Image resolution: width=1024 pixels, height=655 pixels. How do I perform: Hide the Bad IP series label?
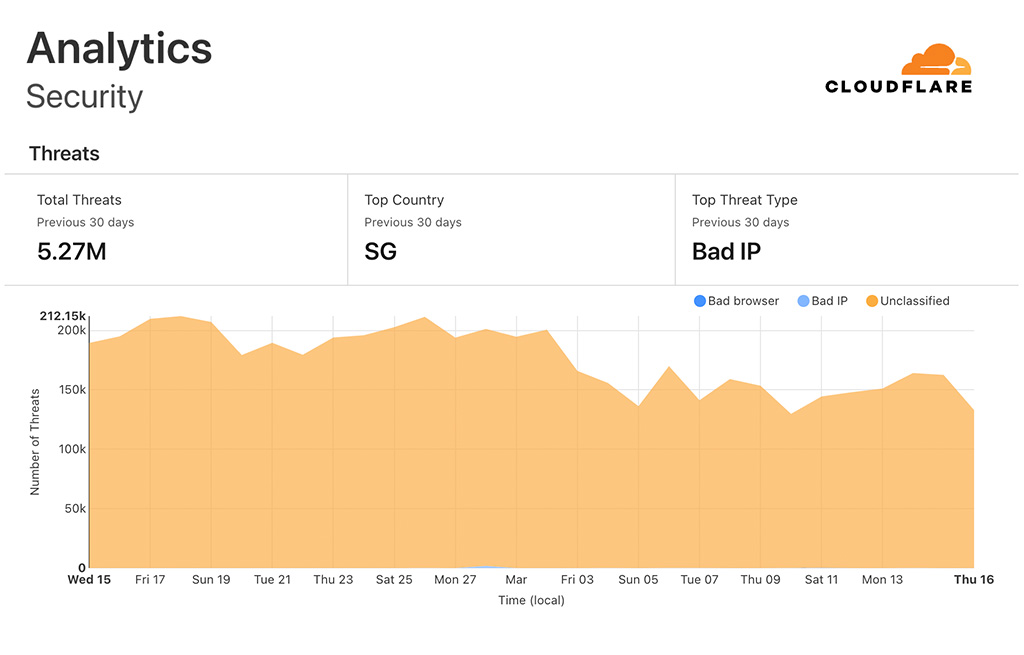[x=829, y=301]
